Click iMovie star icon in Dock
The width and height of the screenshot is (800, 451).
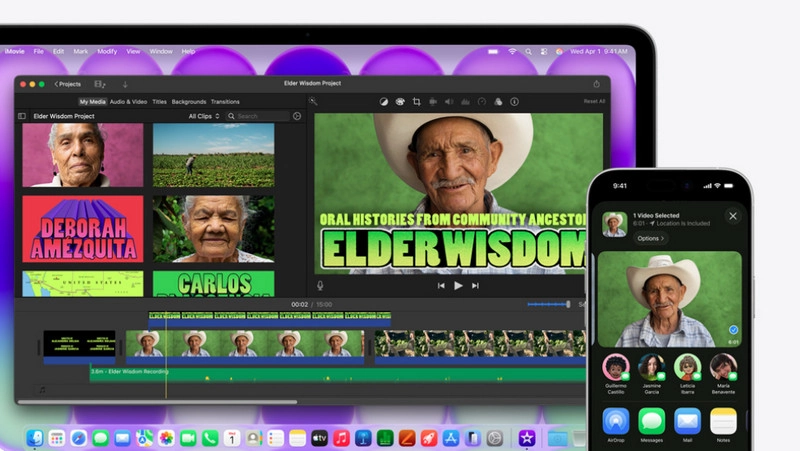click(x=527, y=438)
